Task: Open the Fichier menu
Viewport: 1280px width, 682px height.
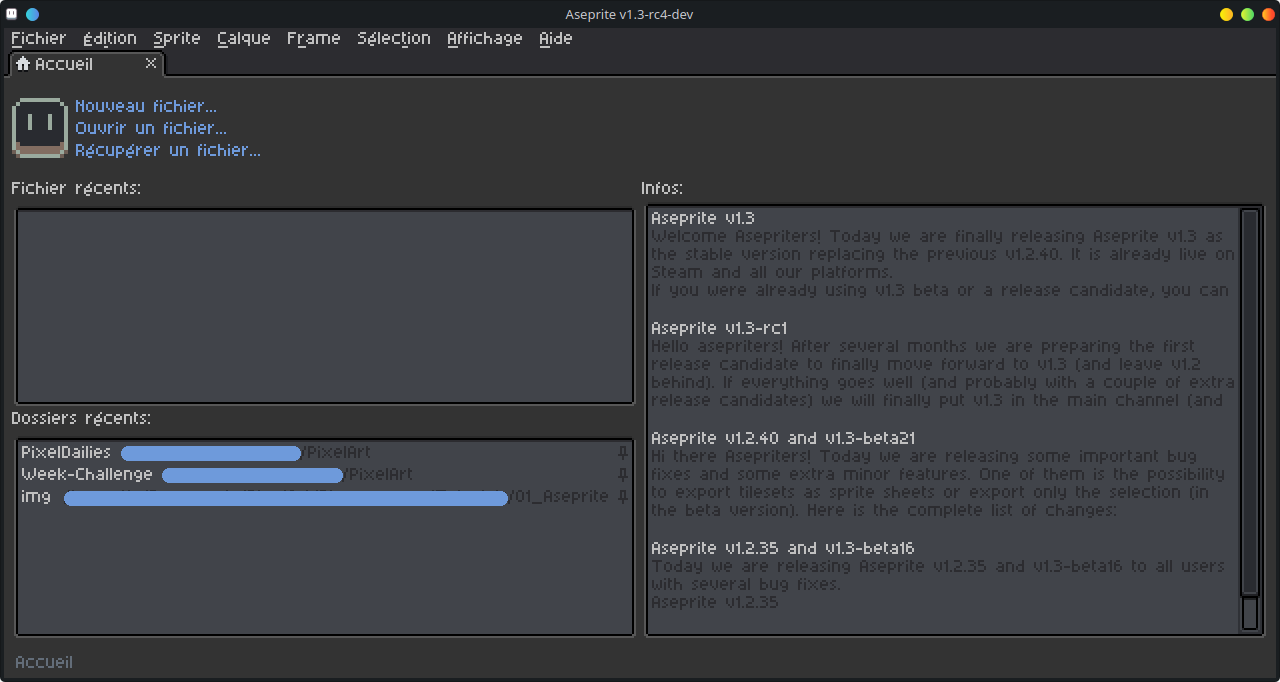Action: [38, 38]
